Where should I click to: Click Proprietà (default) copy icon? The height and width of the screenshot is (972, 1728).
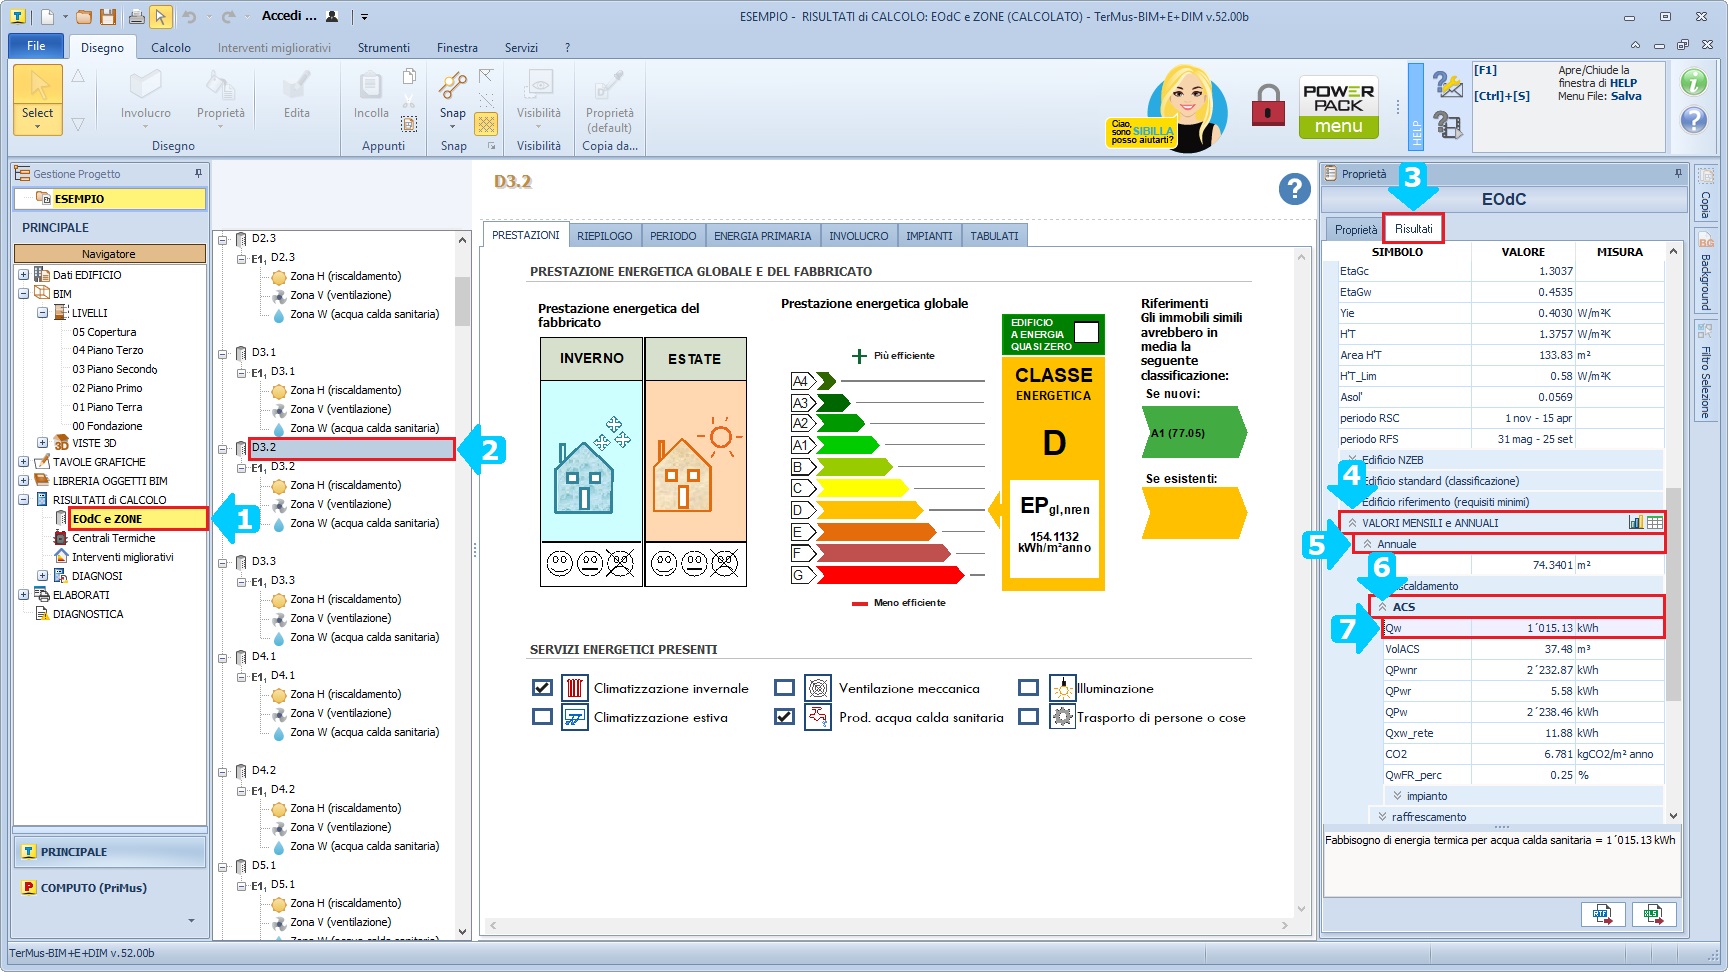click(609, 85)
